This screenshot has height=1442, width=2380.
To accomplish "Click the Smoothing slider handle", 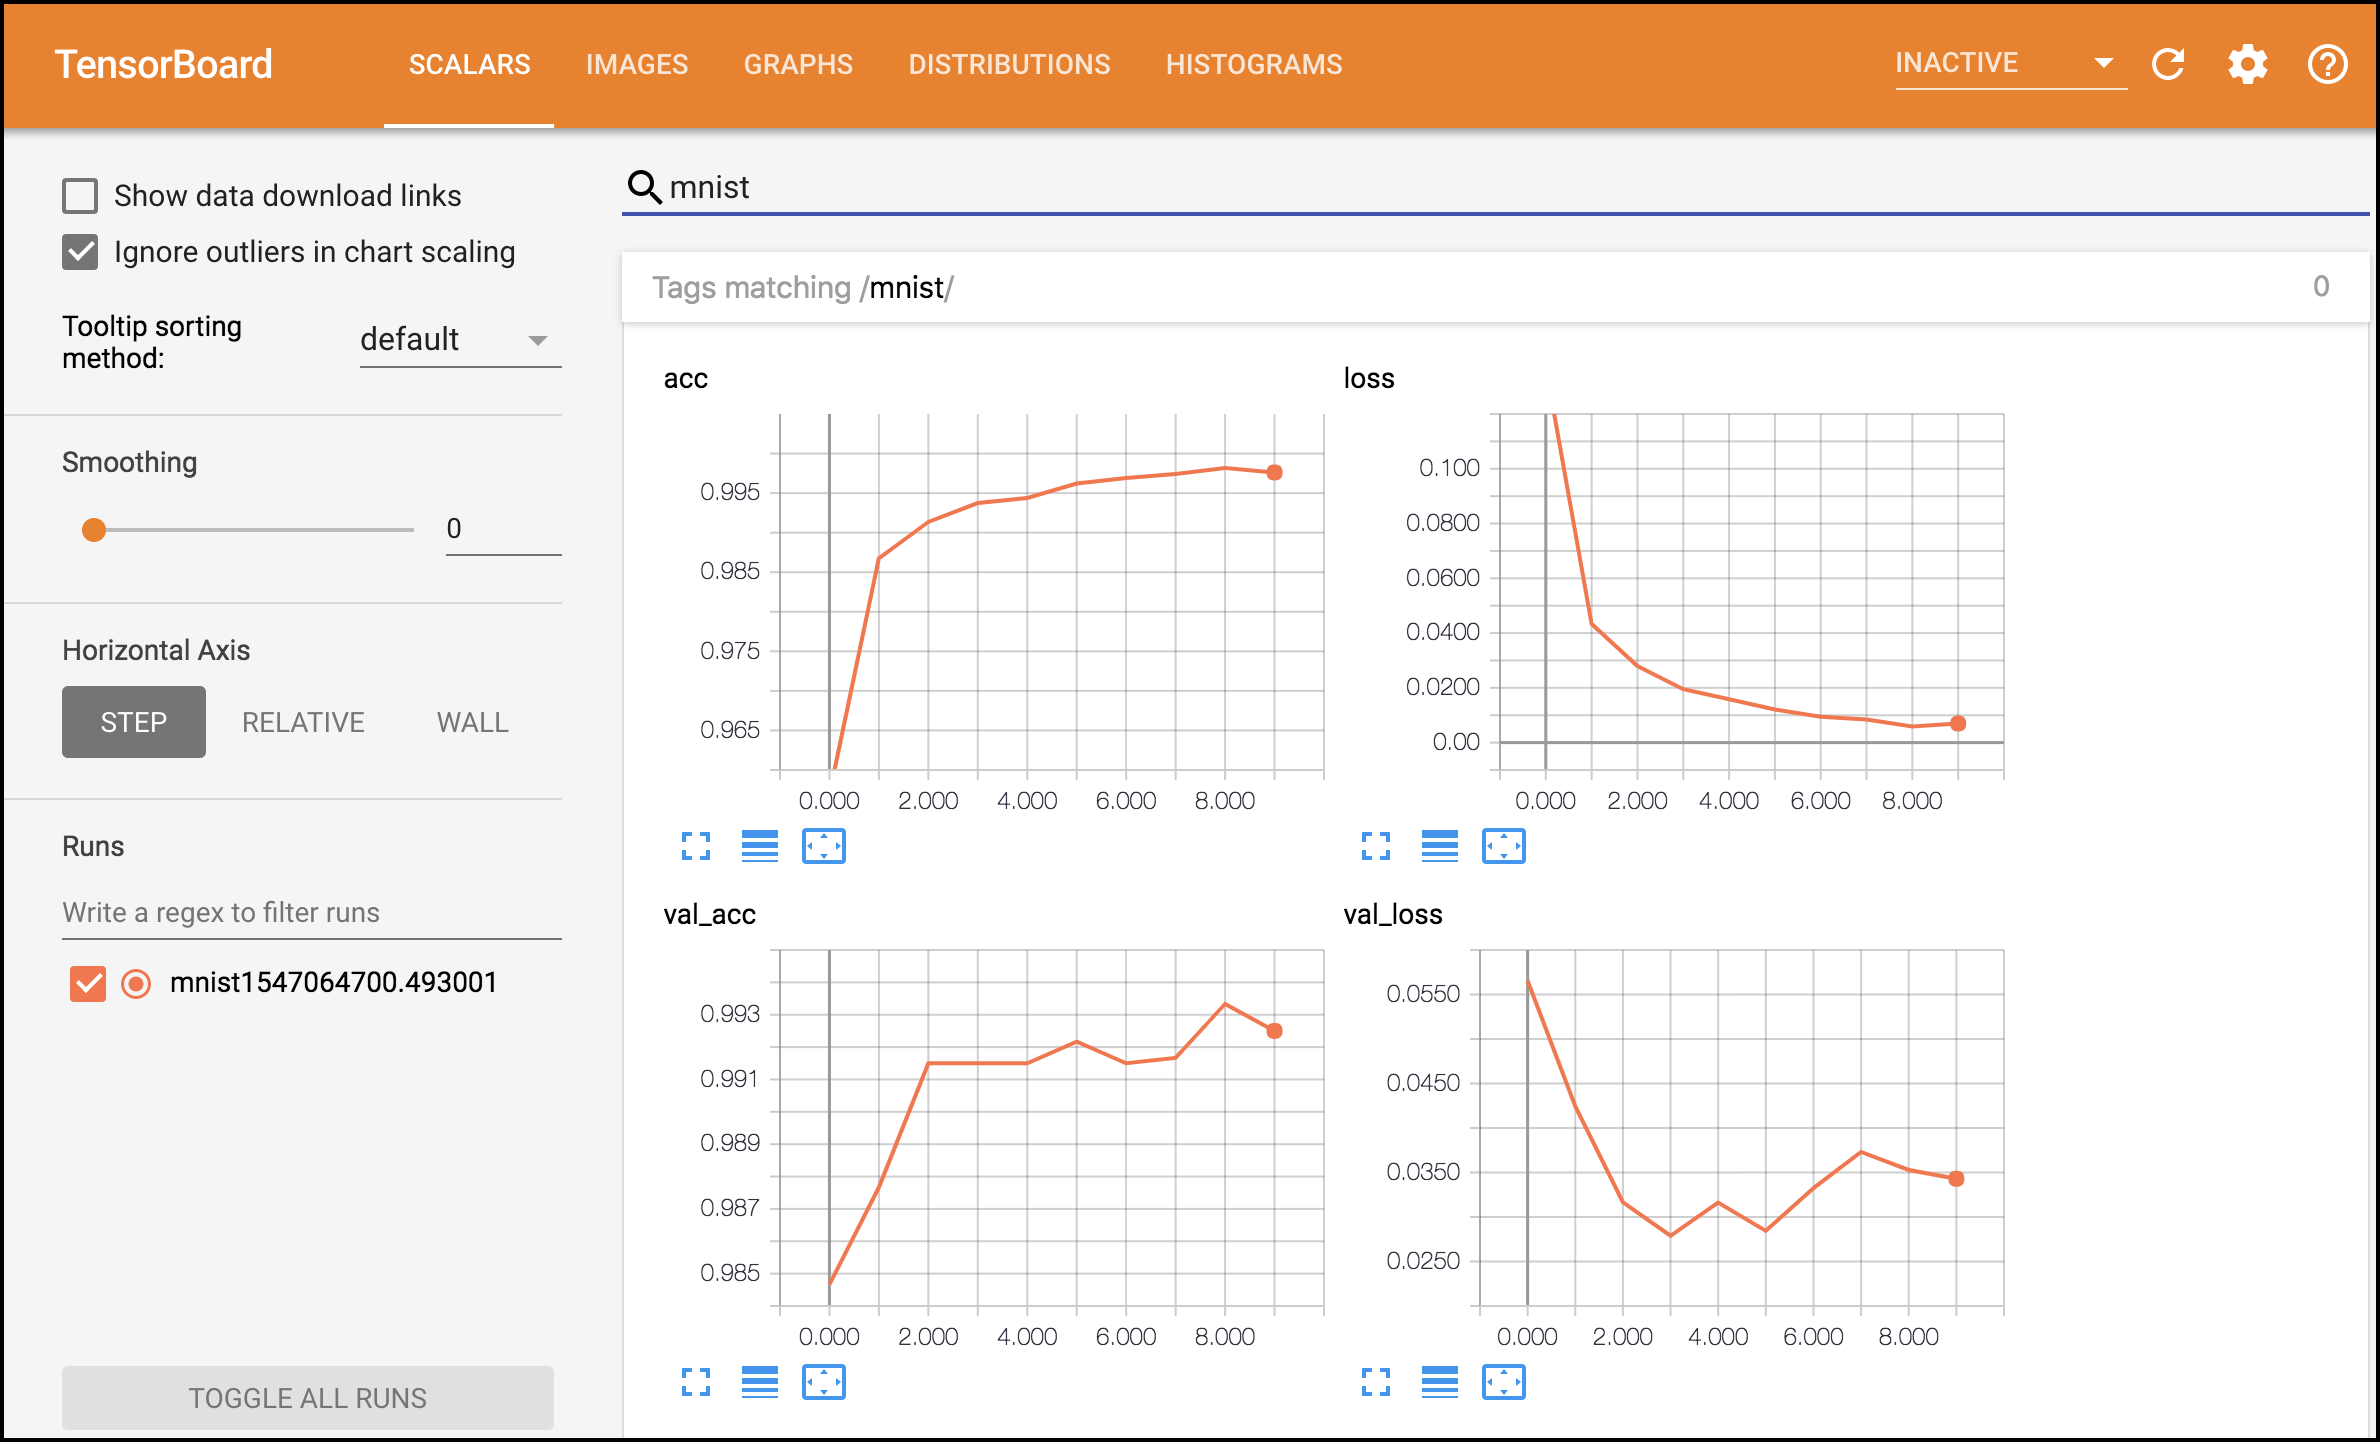I will pos(94,530).
